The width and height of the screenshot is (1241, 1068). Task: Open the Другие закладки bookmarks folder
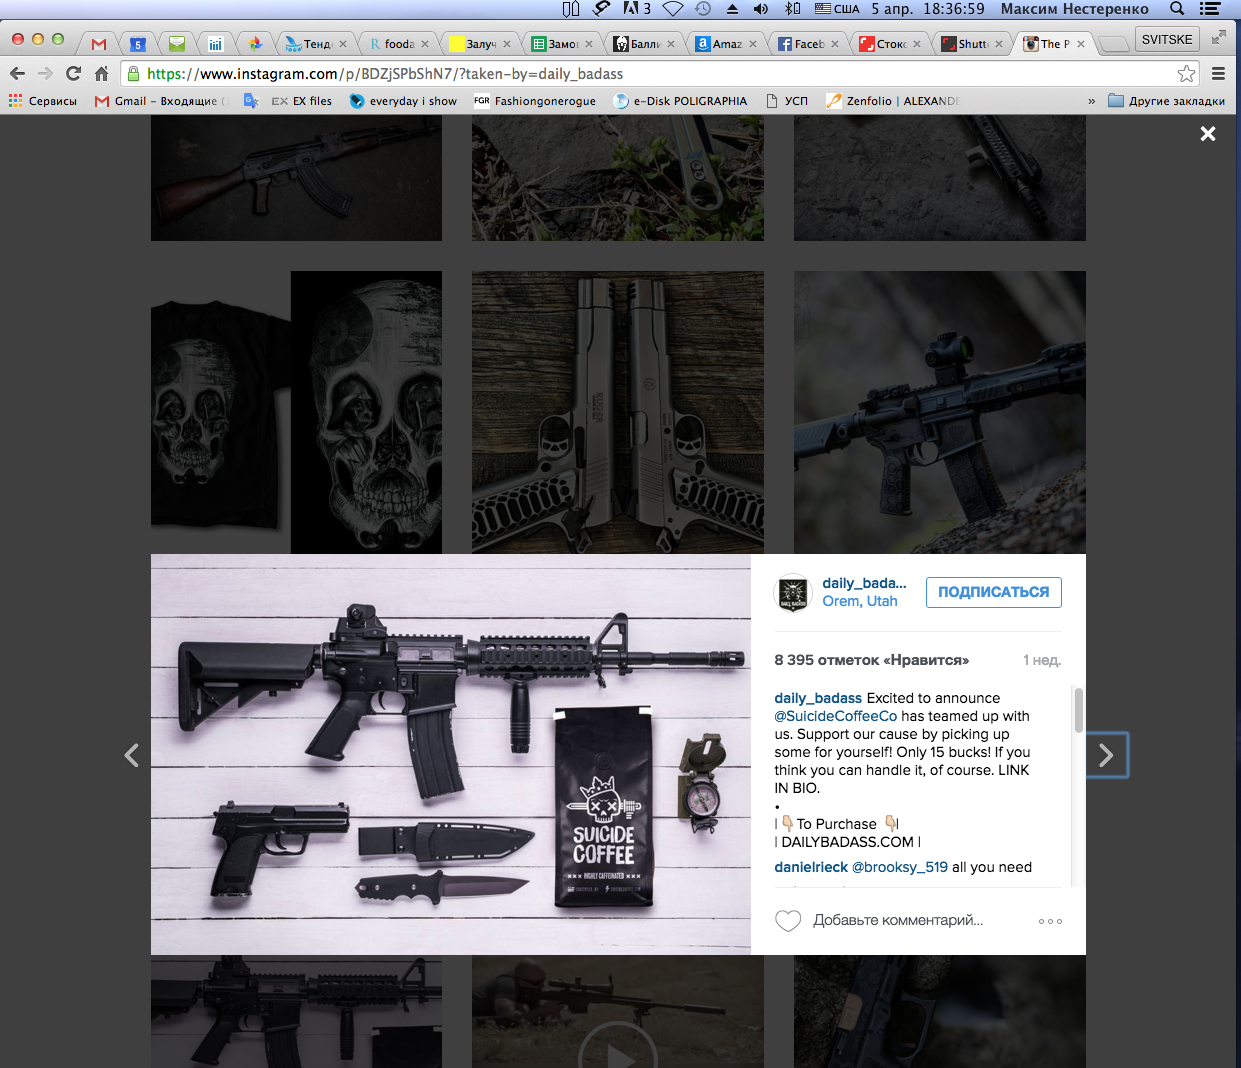click(x=1167, y=101)
